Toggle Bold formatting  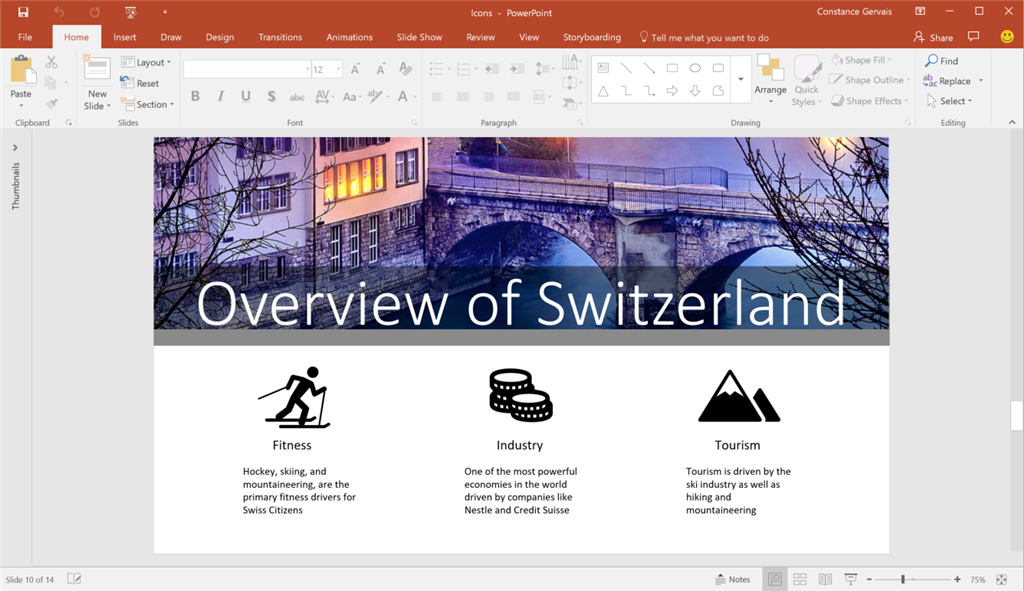click(195, 97)
